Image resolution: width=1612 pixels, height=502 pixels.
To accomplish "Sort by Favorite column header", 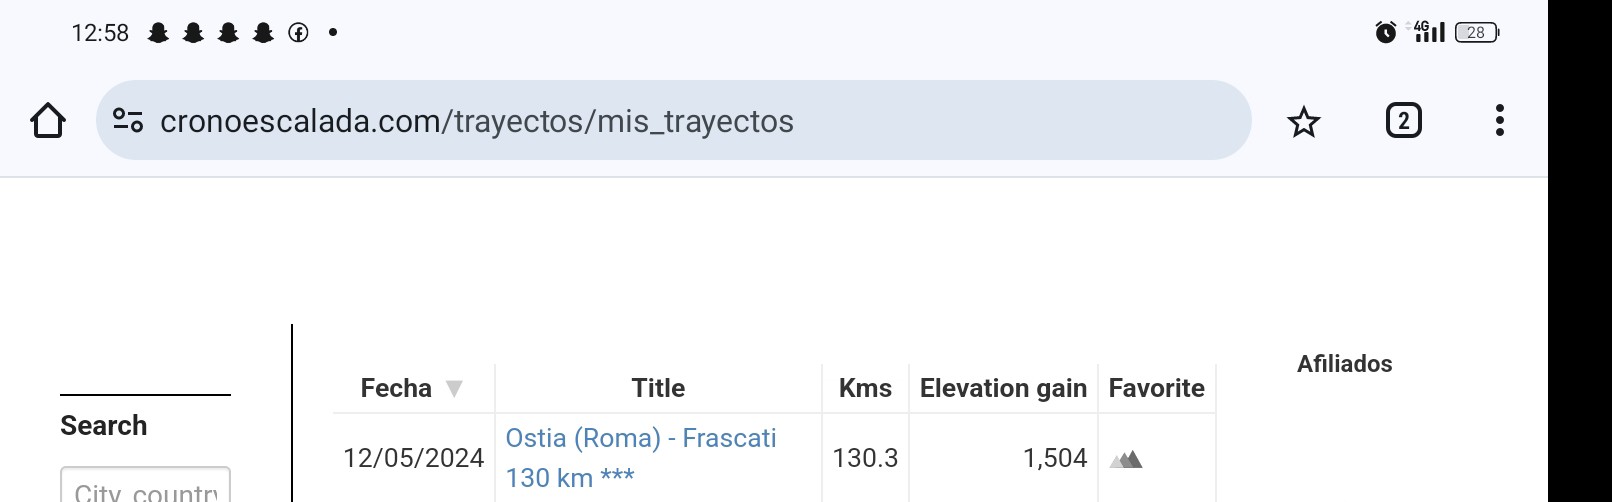I will tap(1156, 388).
